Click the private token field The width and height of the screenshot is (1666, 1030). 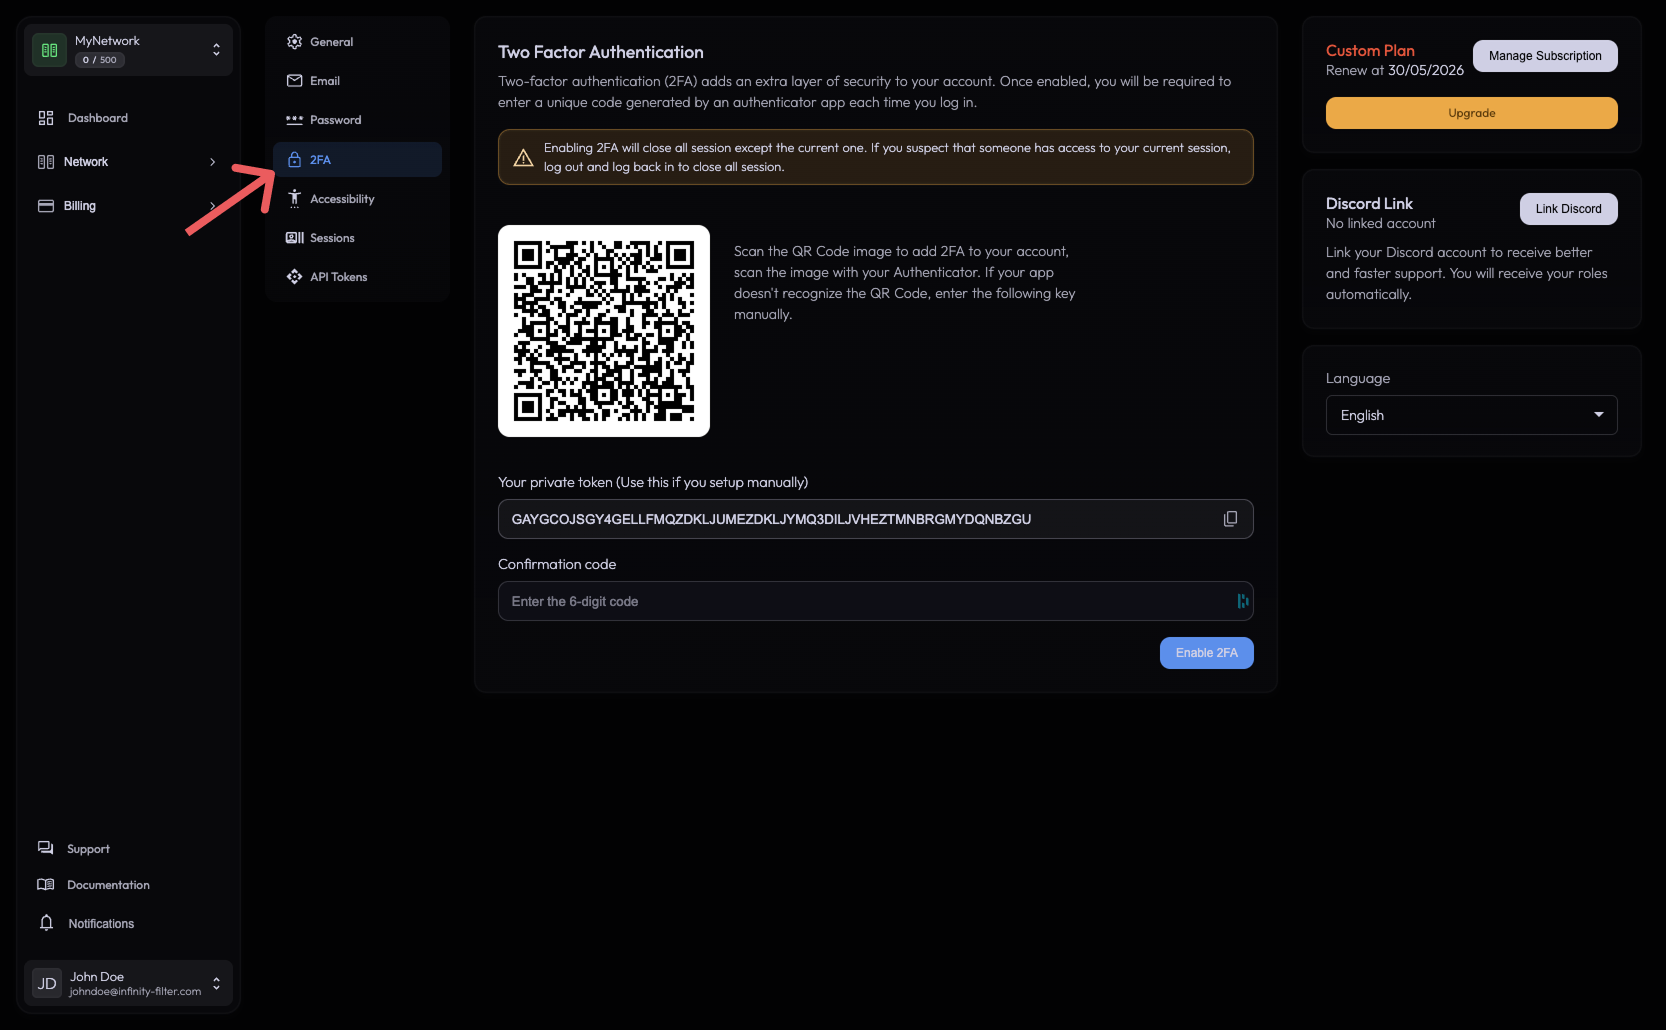click(x=876, y=519)
